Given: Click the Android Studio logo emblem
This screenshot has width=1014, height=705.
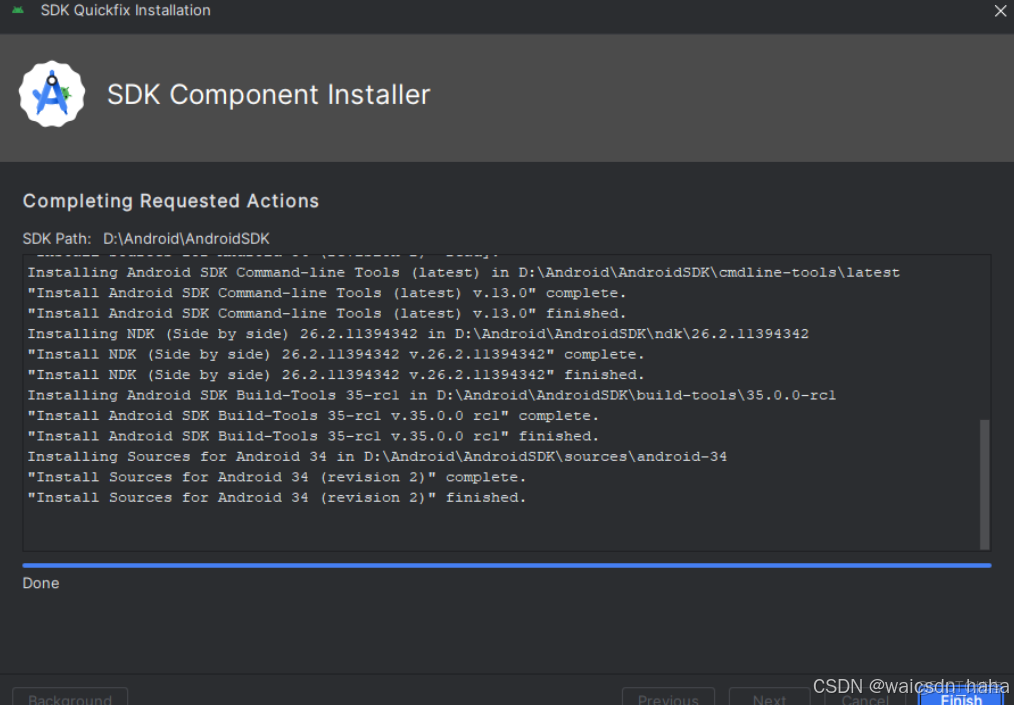Looking at the screenshot, I should (x=51, y=93).
